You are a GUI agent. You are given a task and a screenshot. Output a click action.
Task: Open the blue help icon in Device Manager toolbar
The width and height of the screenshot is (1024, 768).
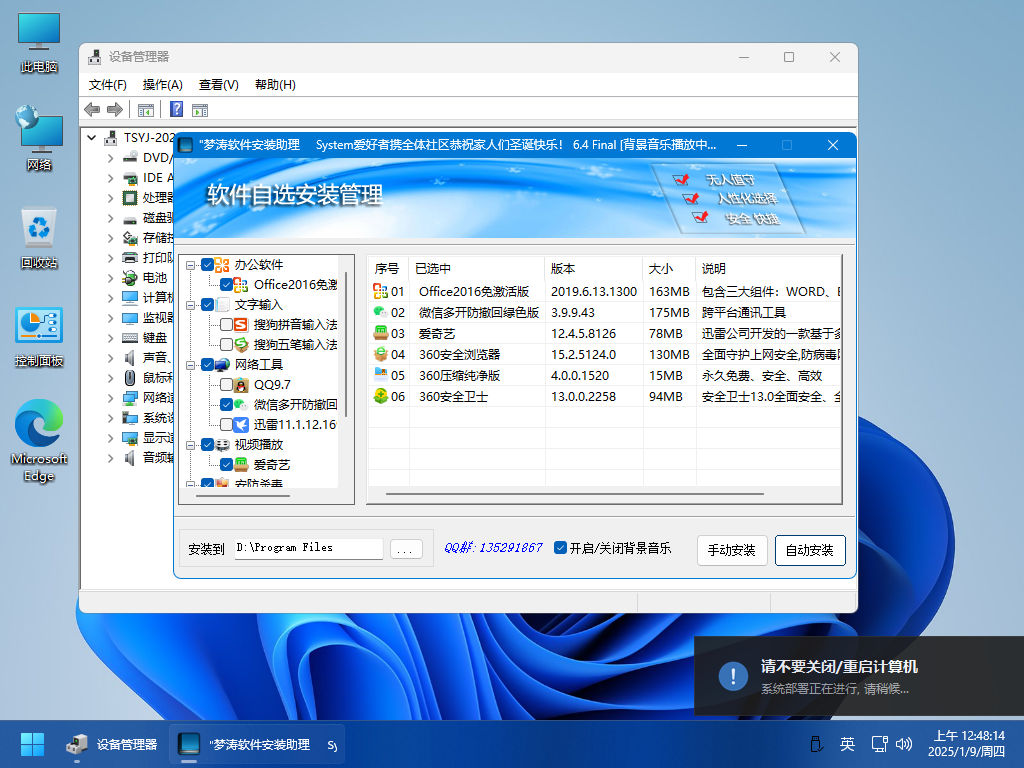[176, 109]
